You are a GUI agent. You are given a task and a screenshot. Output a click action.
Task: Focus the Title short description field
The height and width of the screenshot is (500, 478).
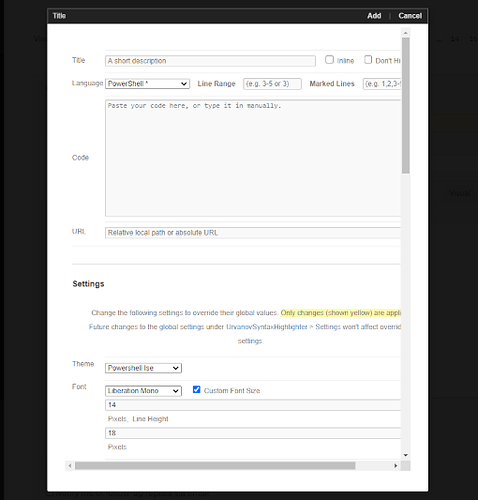tap(210, 61)
